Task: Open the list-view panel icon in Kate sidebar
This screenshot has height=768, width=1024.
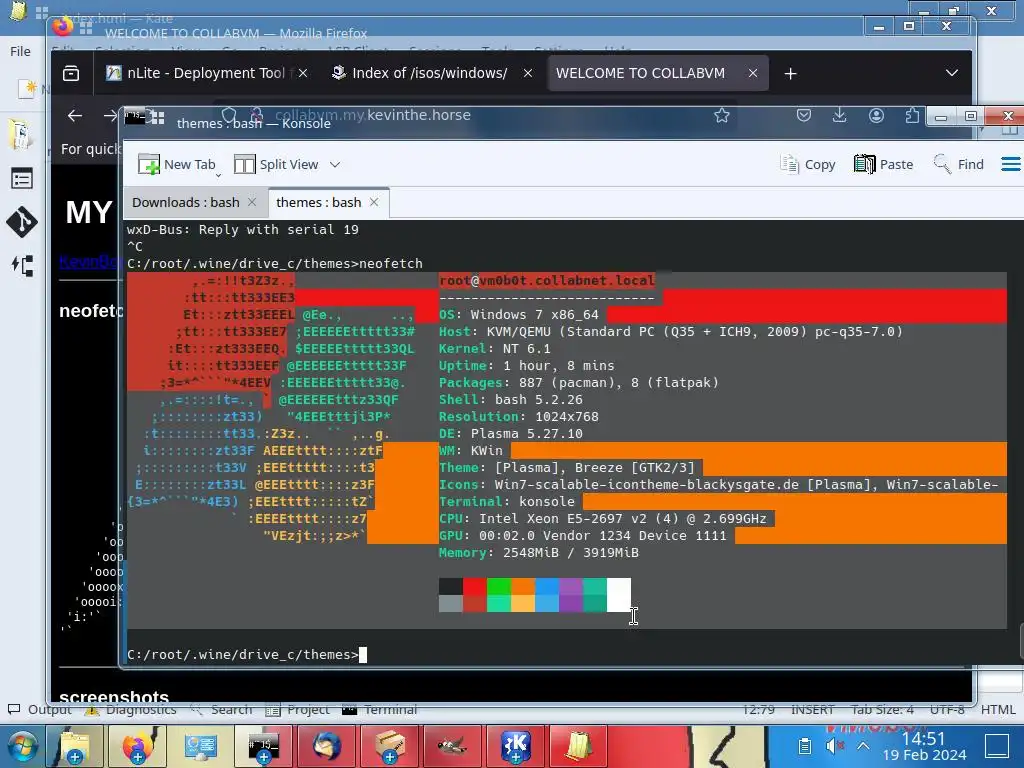Action: tap(22, 178)
